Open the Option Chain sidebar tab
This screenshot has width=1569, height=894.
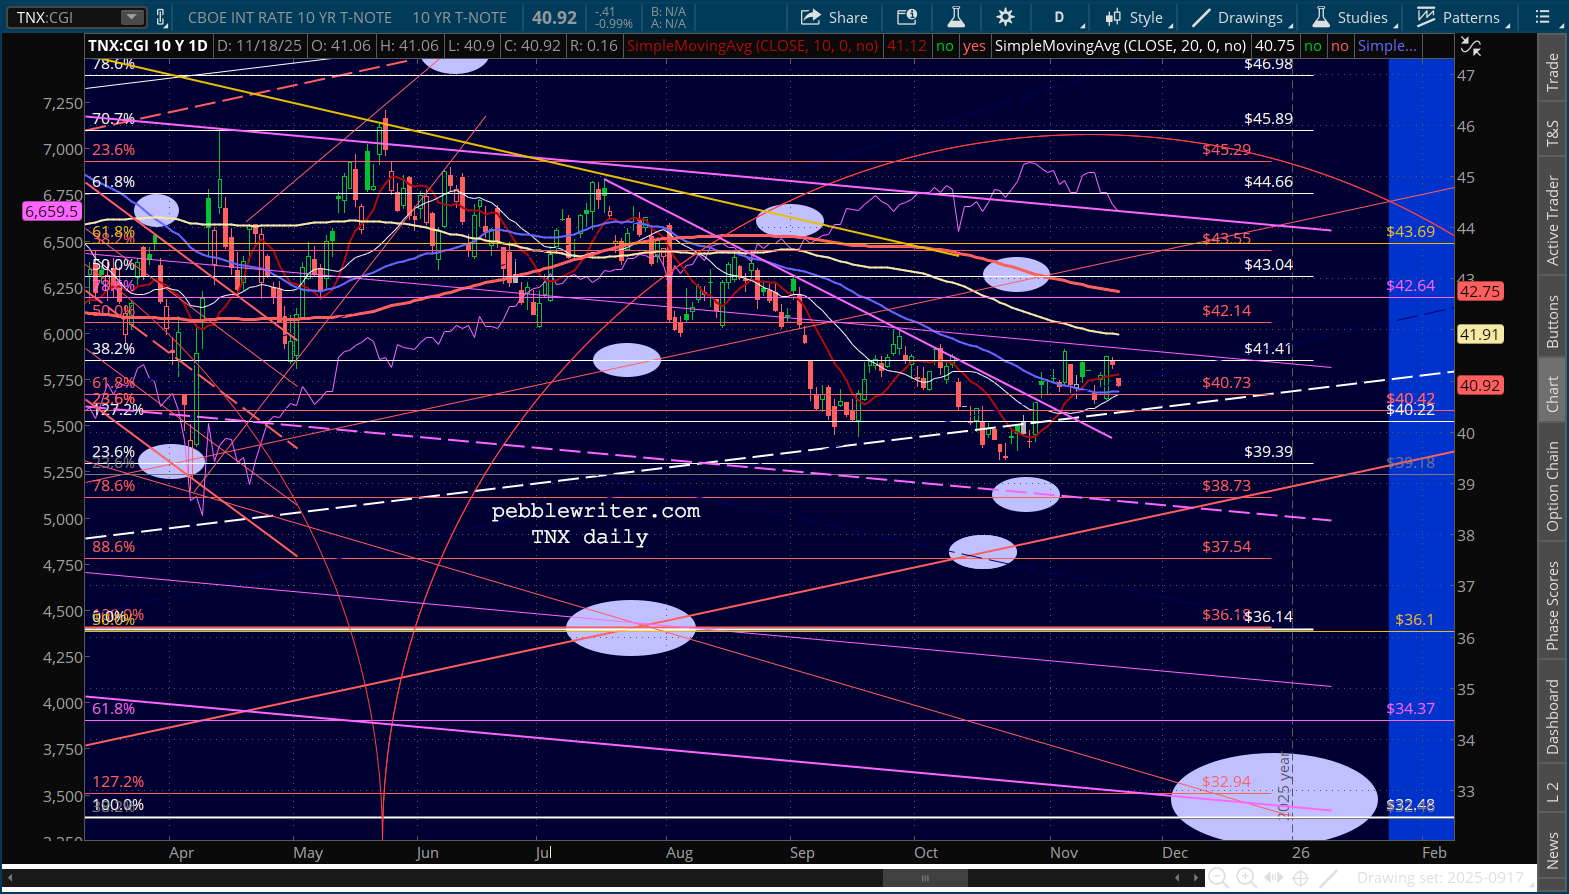1553,486
